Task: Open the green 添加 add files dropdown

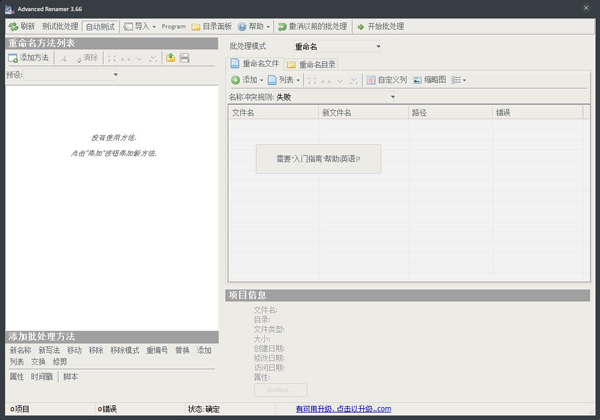Action: click(247, 80)
